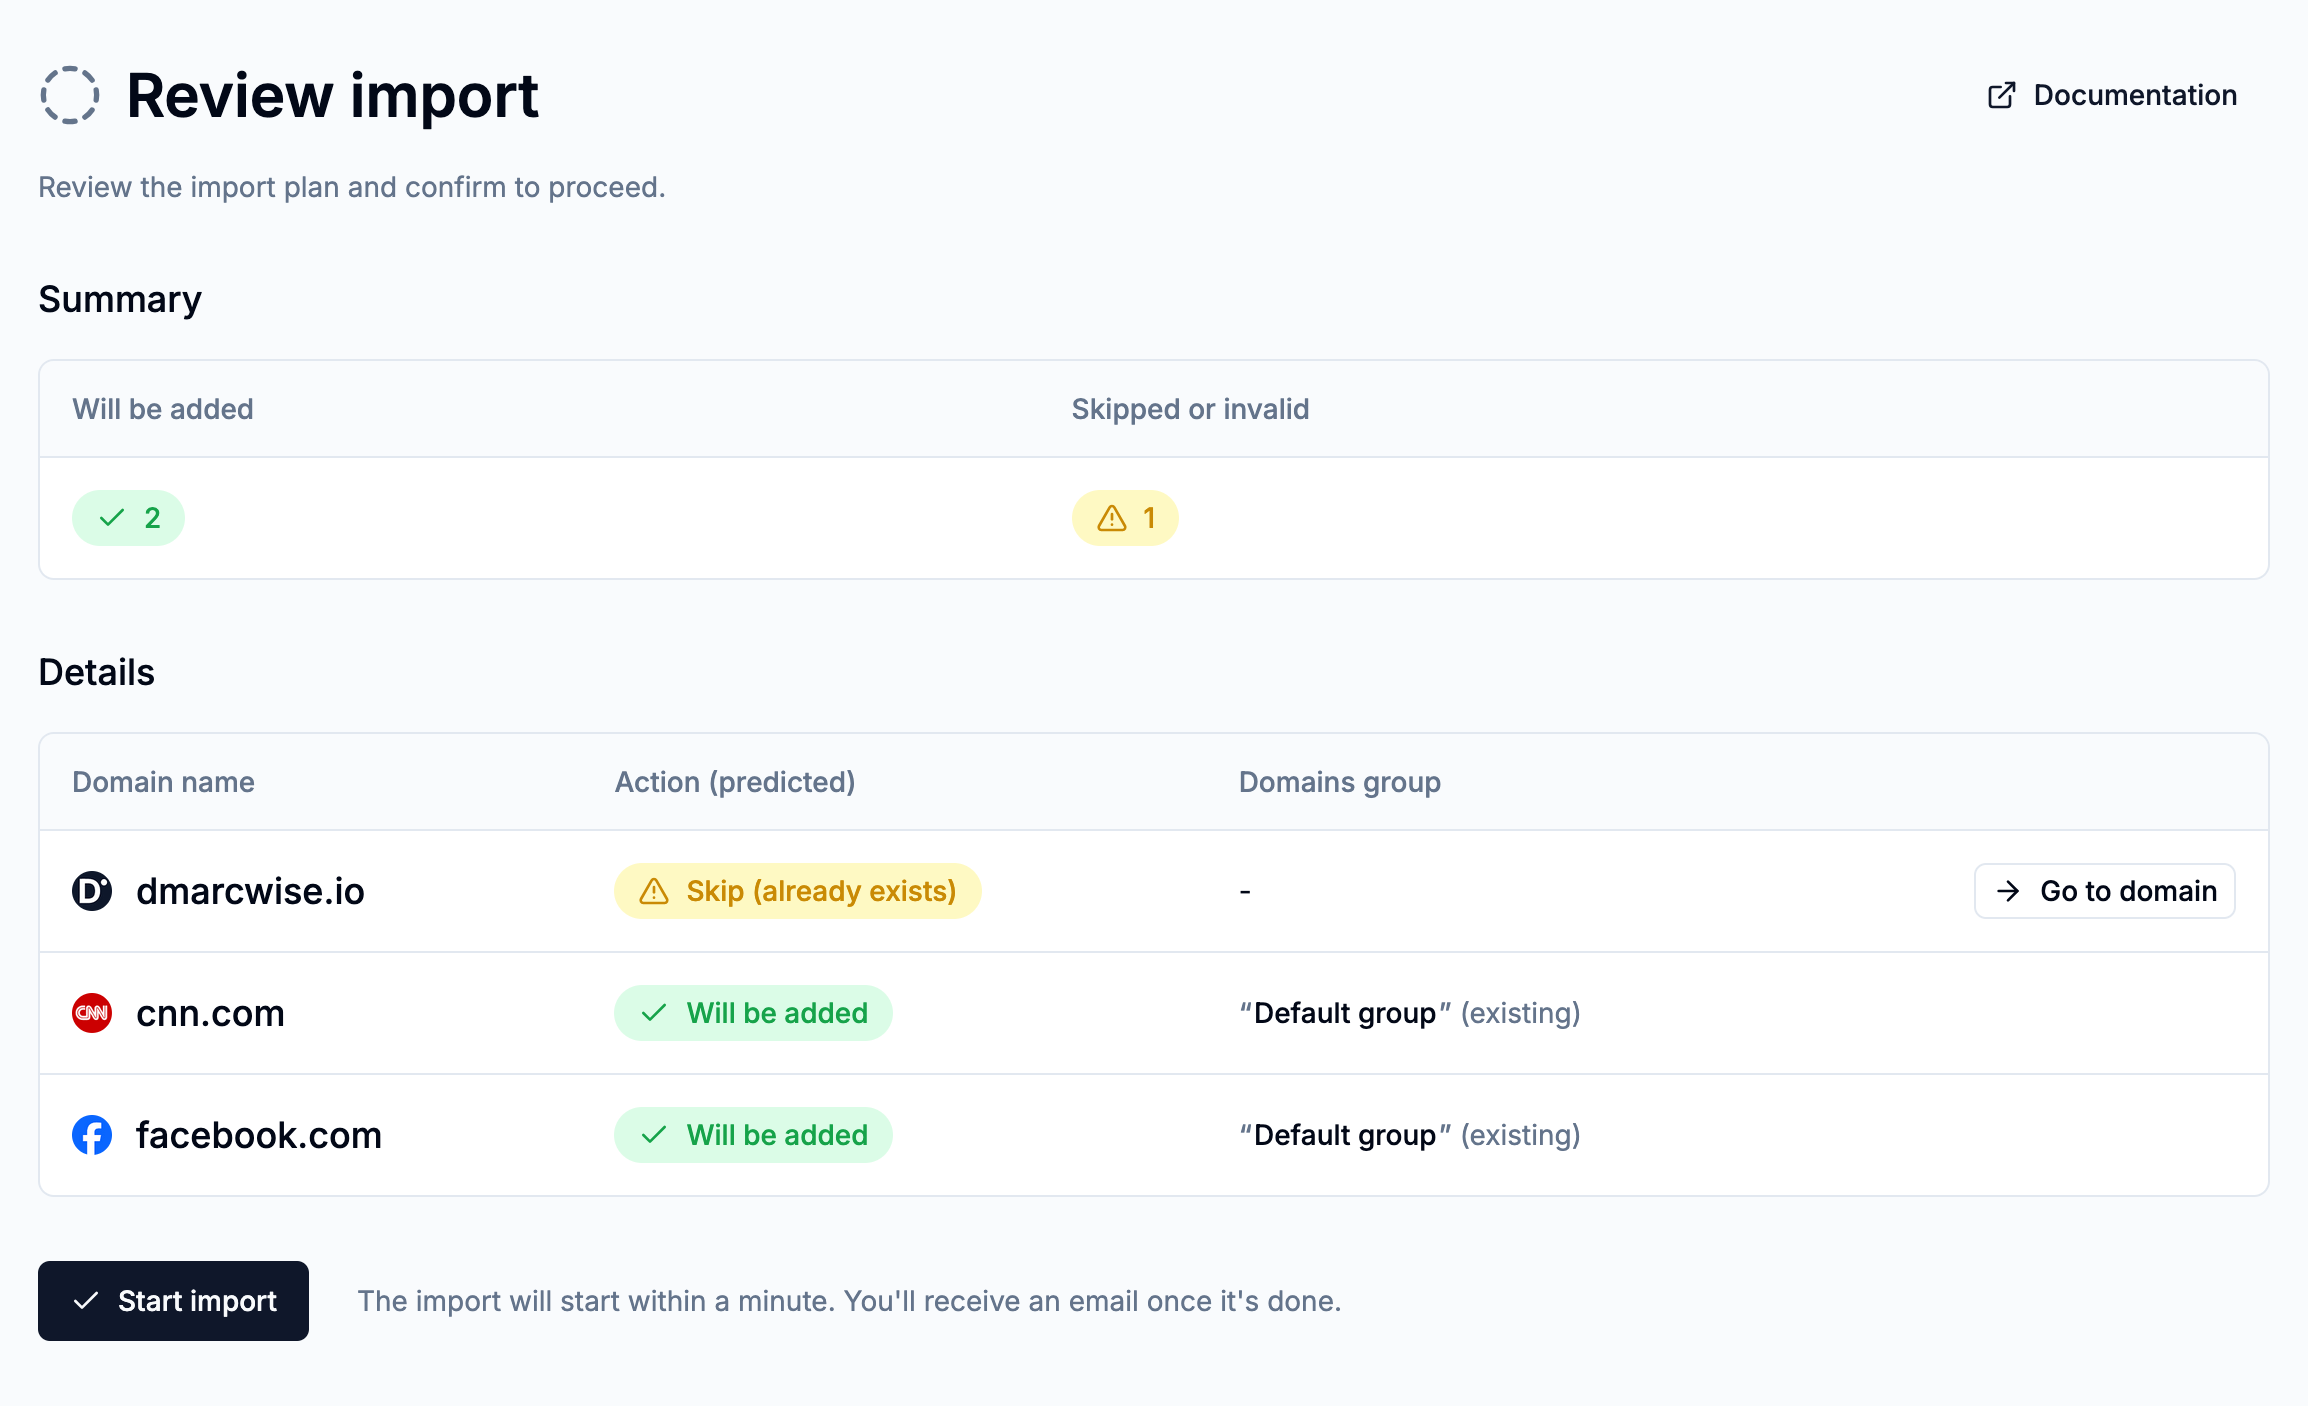Click the green checkmark badge showing 2
2308x1406 pixels.
coord(128,518)
